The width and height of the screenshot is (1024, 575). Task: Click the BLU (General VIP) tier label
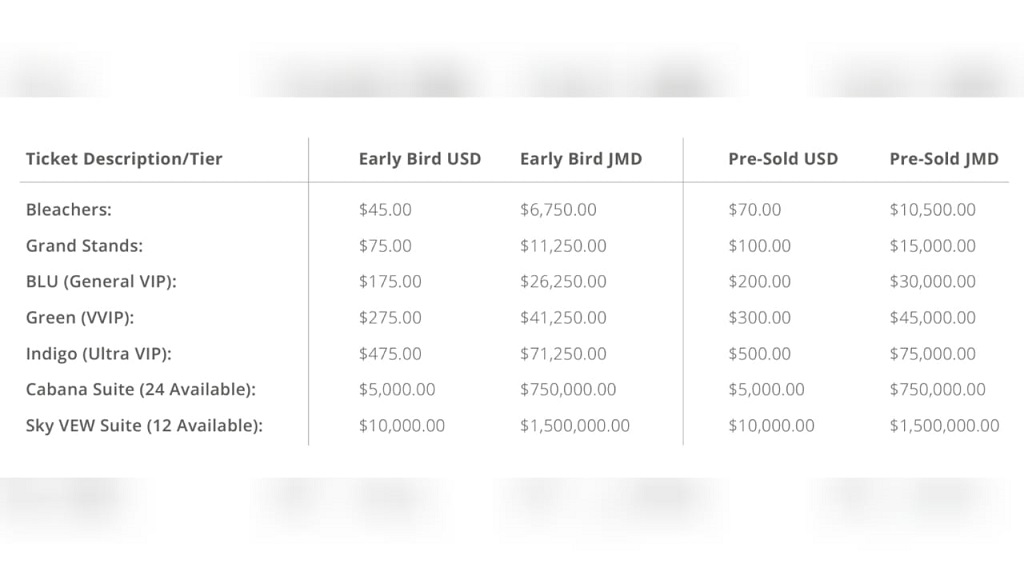click(x=101, y=282)
